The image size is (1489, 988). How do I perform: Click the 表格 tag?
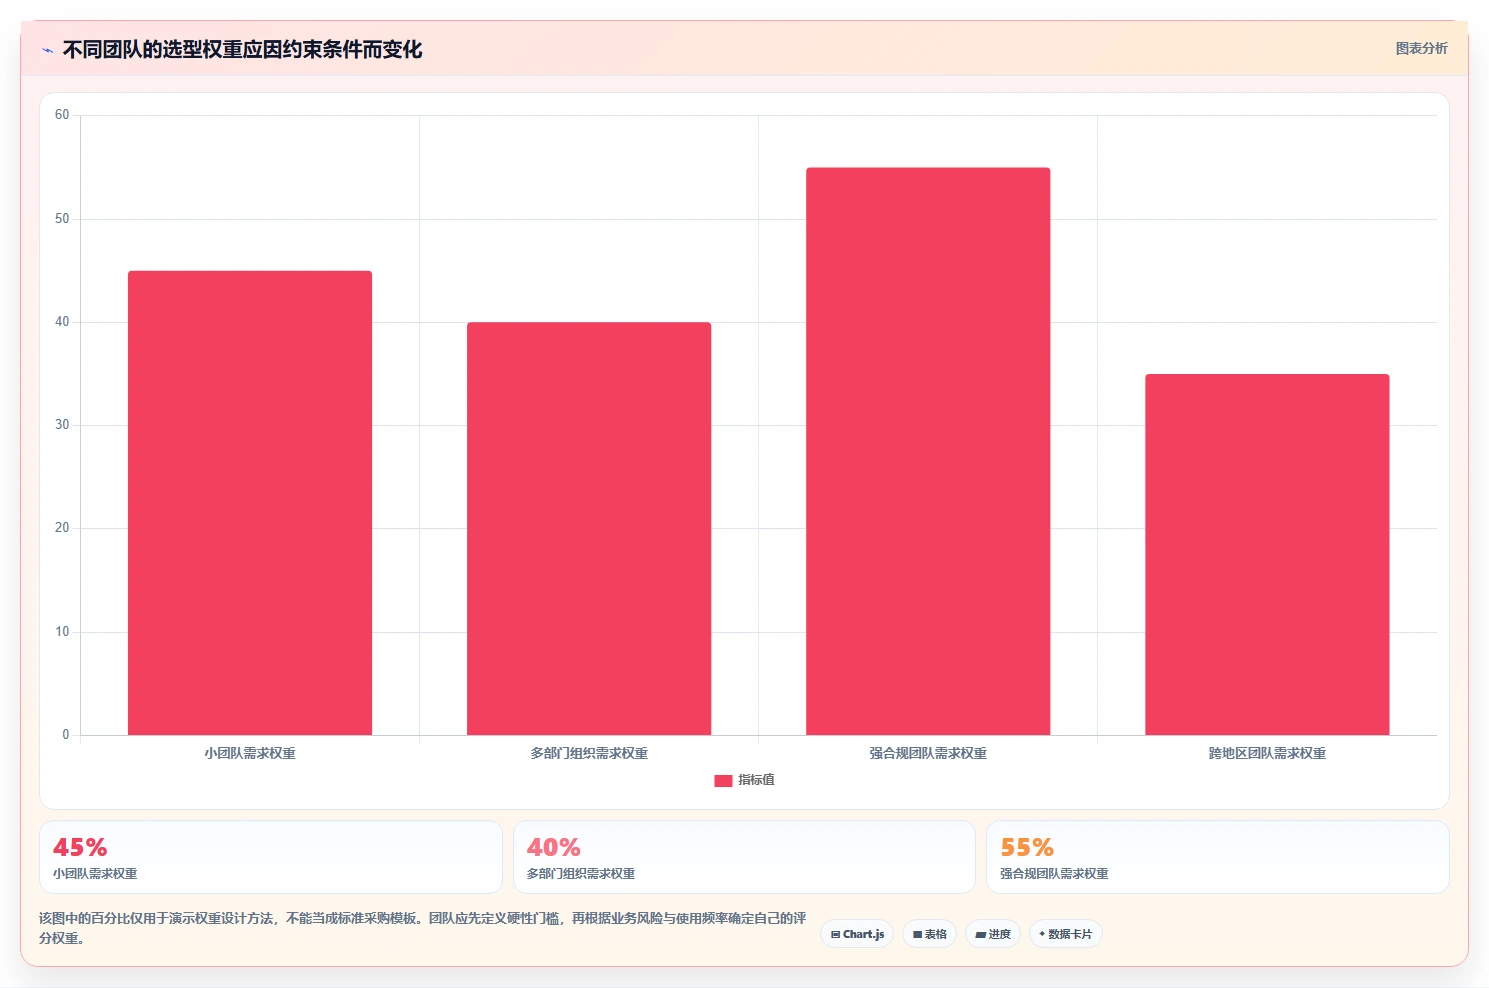click(x=929, y=934)
